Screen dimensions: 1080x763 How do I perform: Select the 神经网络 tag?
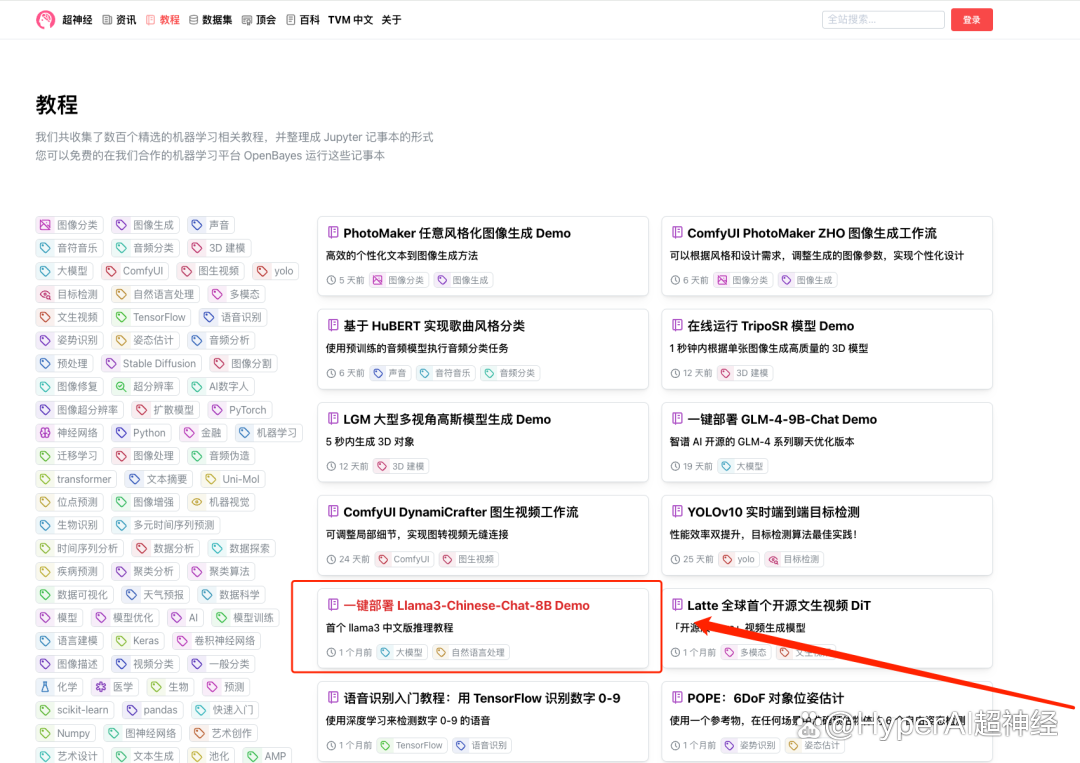(69, 432)
